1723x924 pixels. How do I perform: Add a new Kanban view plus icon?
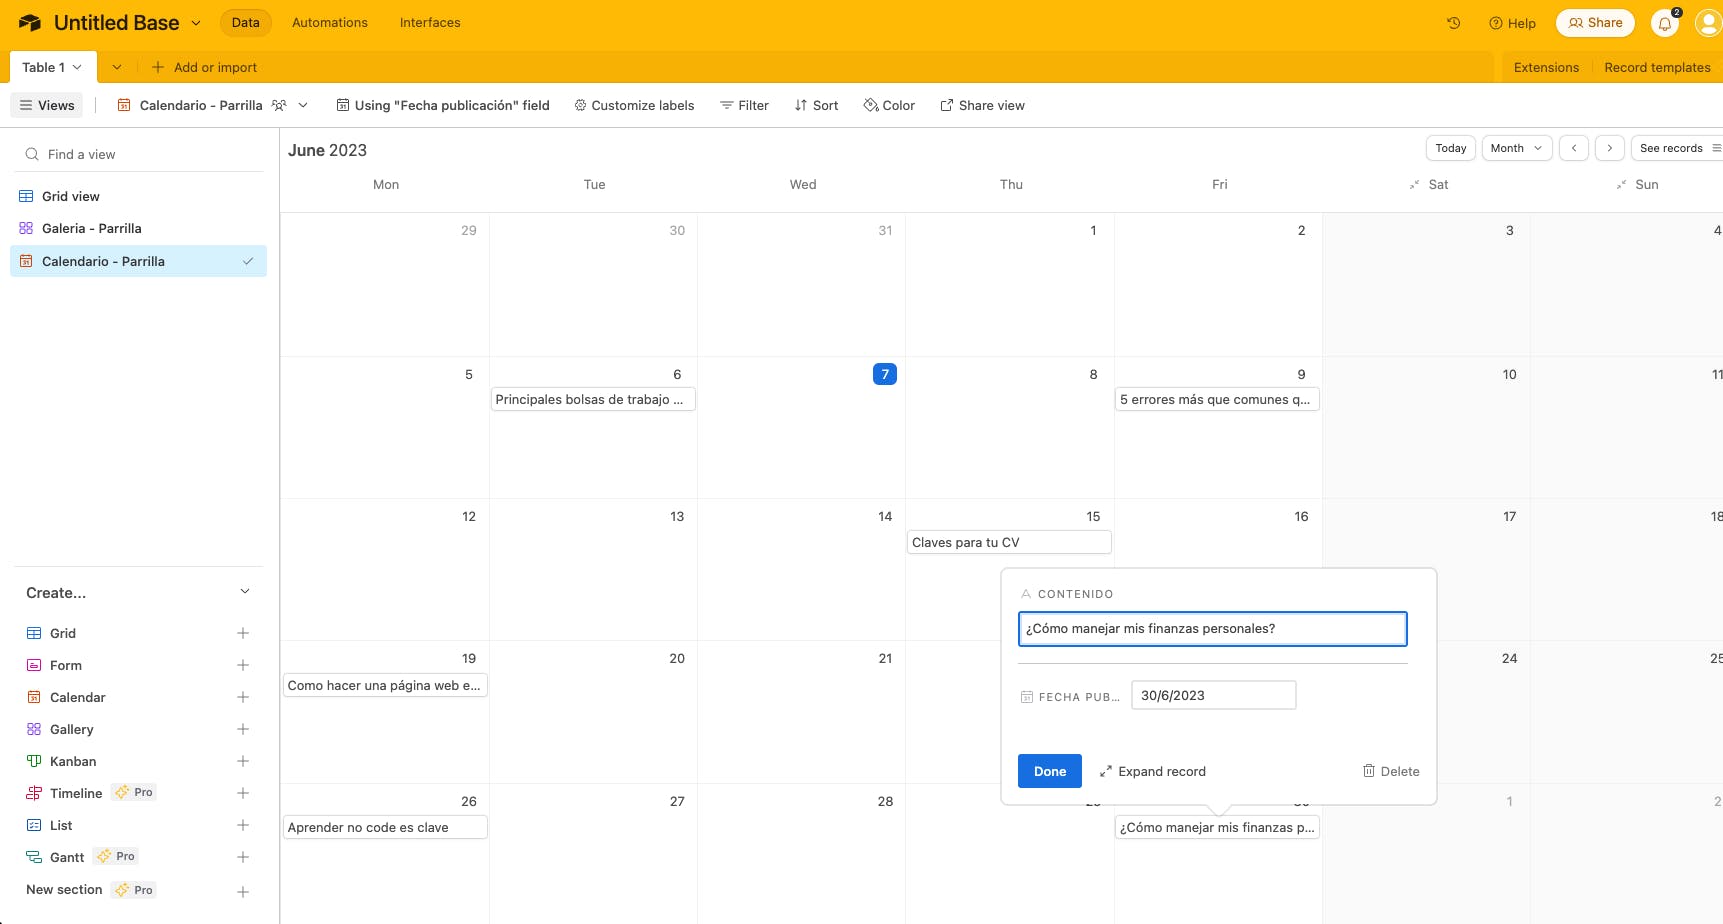(x=243, y=761)
